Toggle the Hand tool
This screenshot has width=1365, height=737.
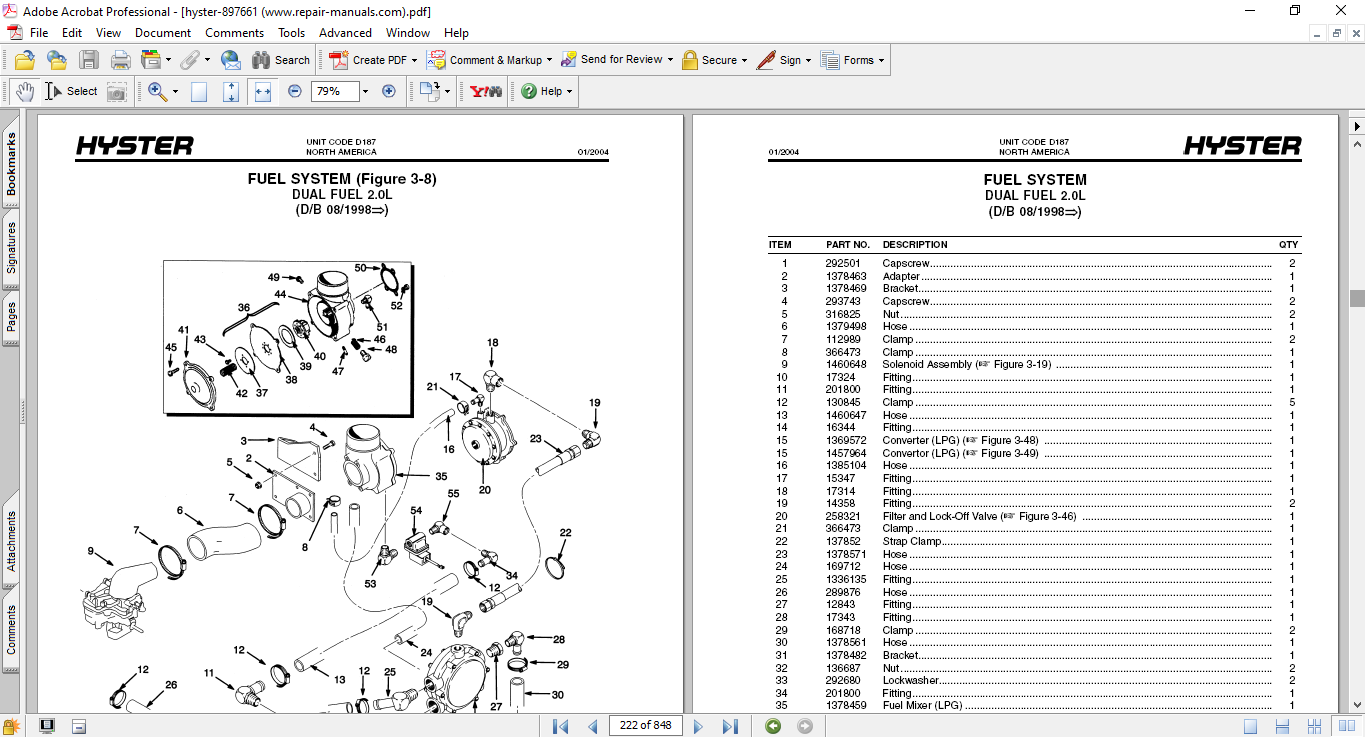(25, 91)
